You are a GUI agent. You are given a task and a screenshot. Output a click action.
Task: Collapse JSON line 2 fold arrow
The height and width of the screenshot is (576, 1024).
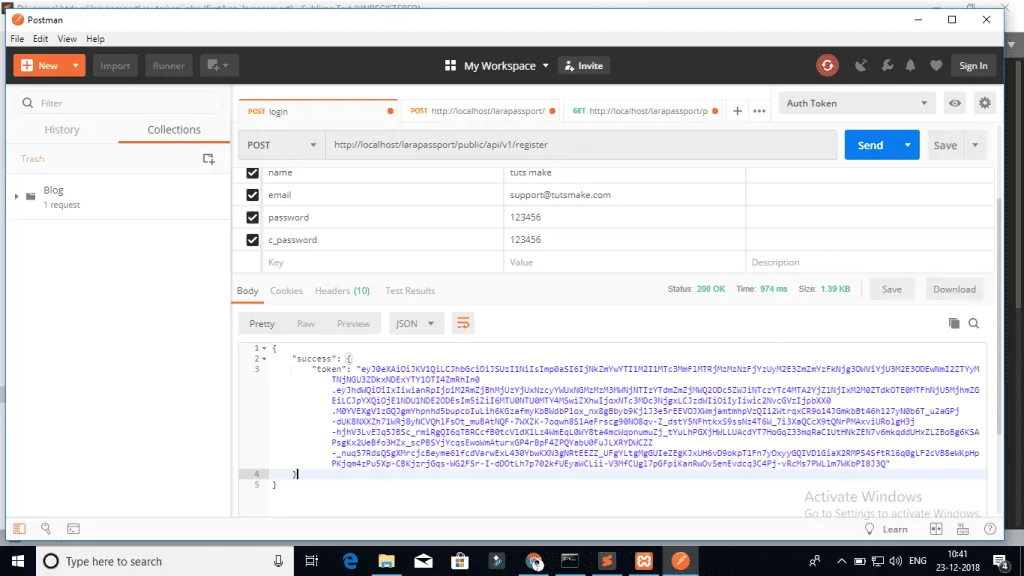[264, 359]
